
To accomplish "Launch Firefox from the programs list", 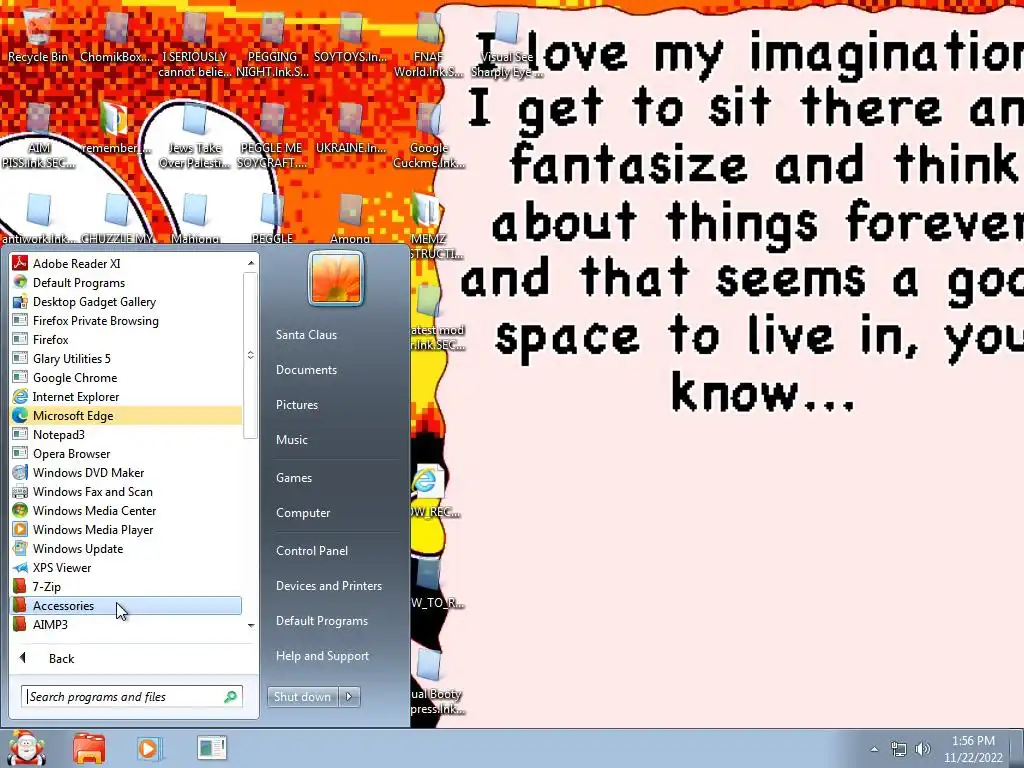I will [x=126, y=339].
